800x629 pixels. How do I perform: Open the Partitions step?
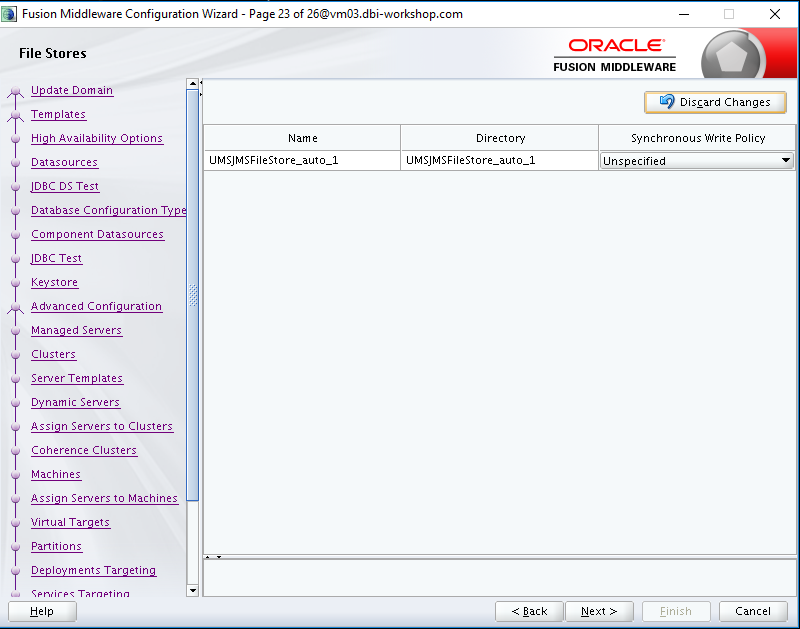point(57,546)
